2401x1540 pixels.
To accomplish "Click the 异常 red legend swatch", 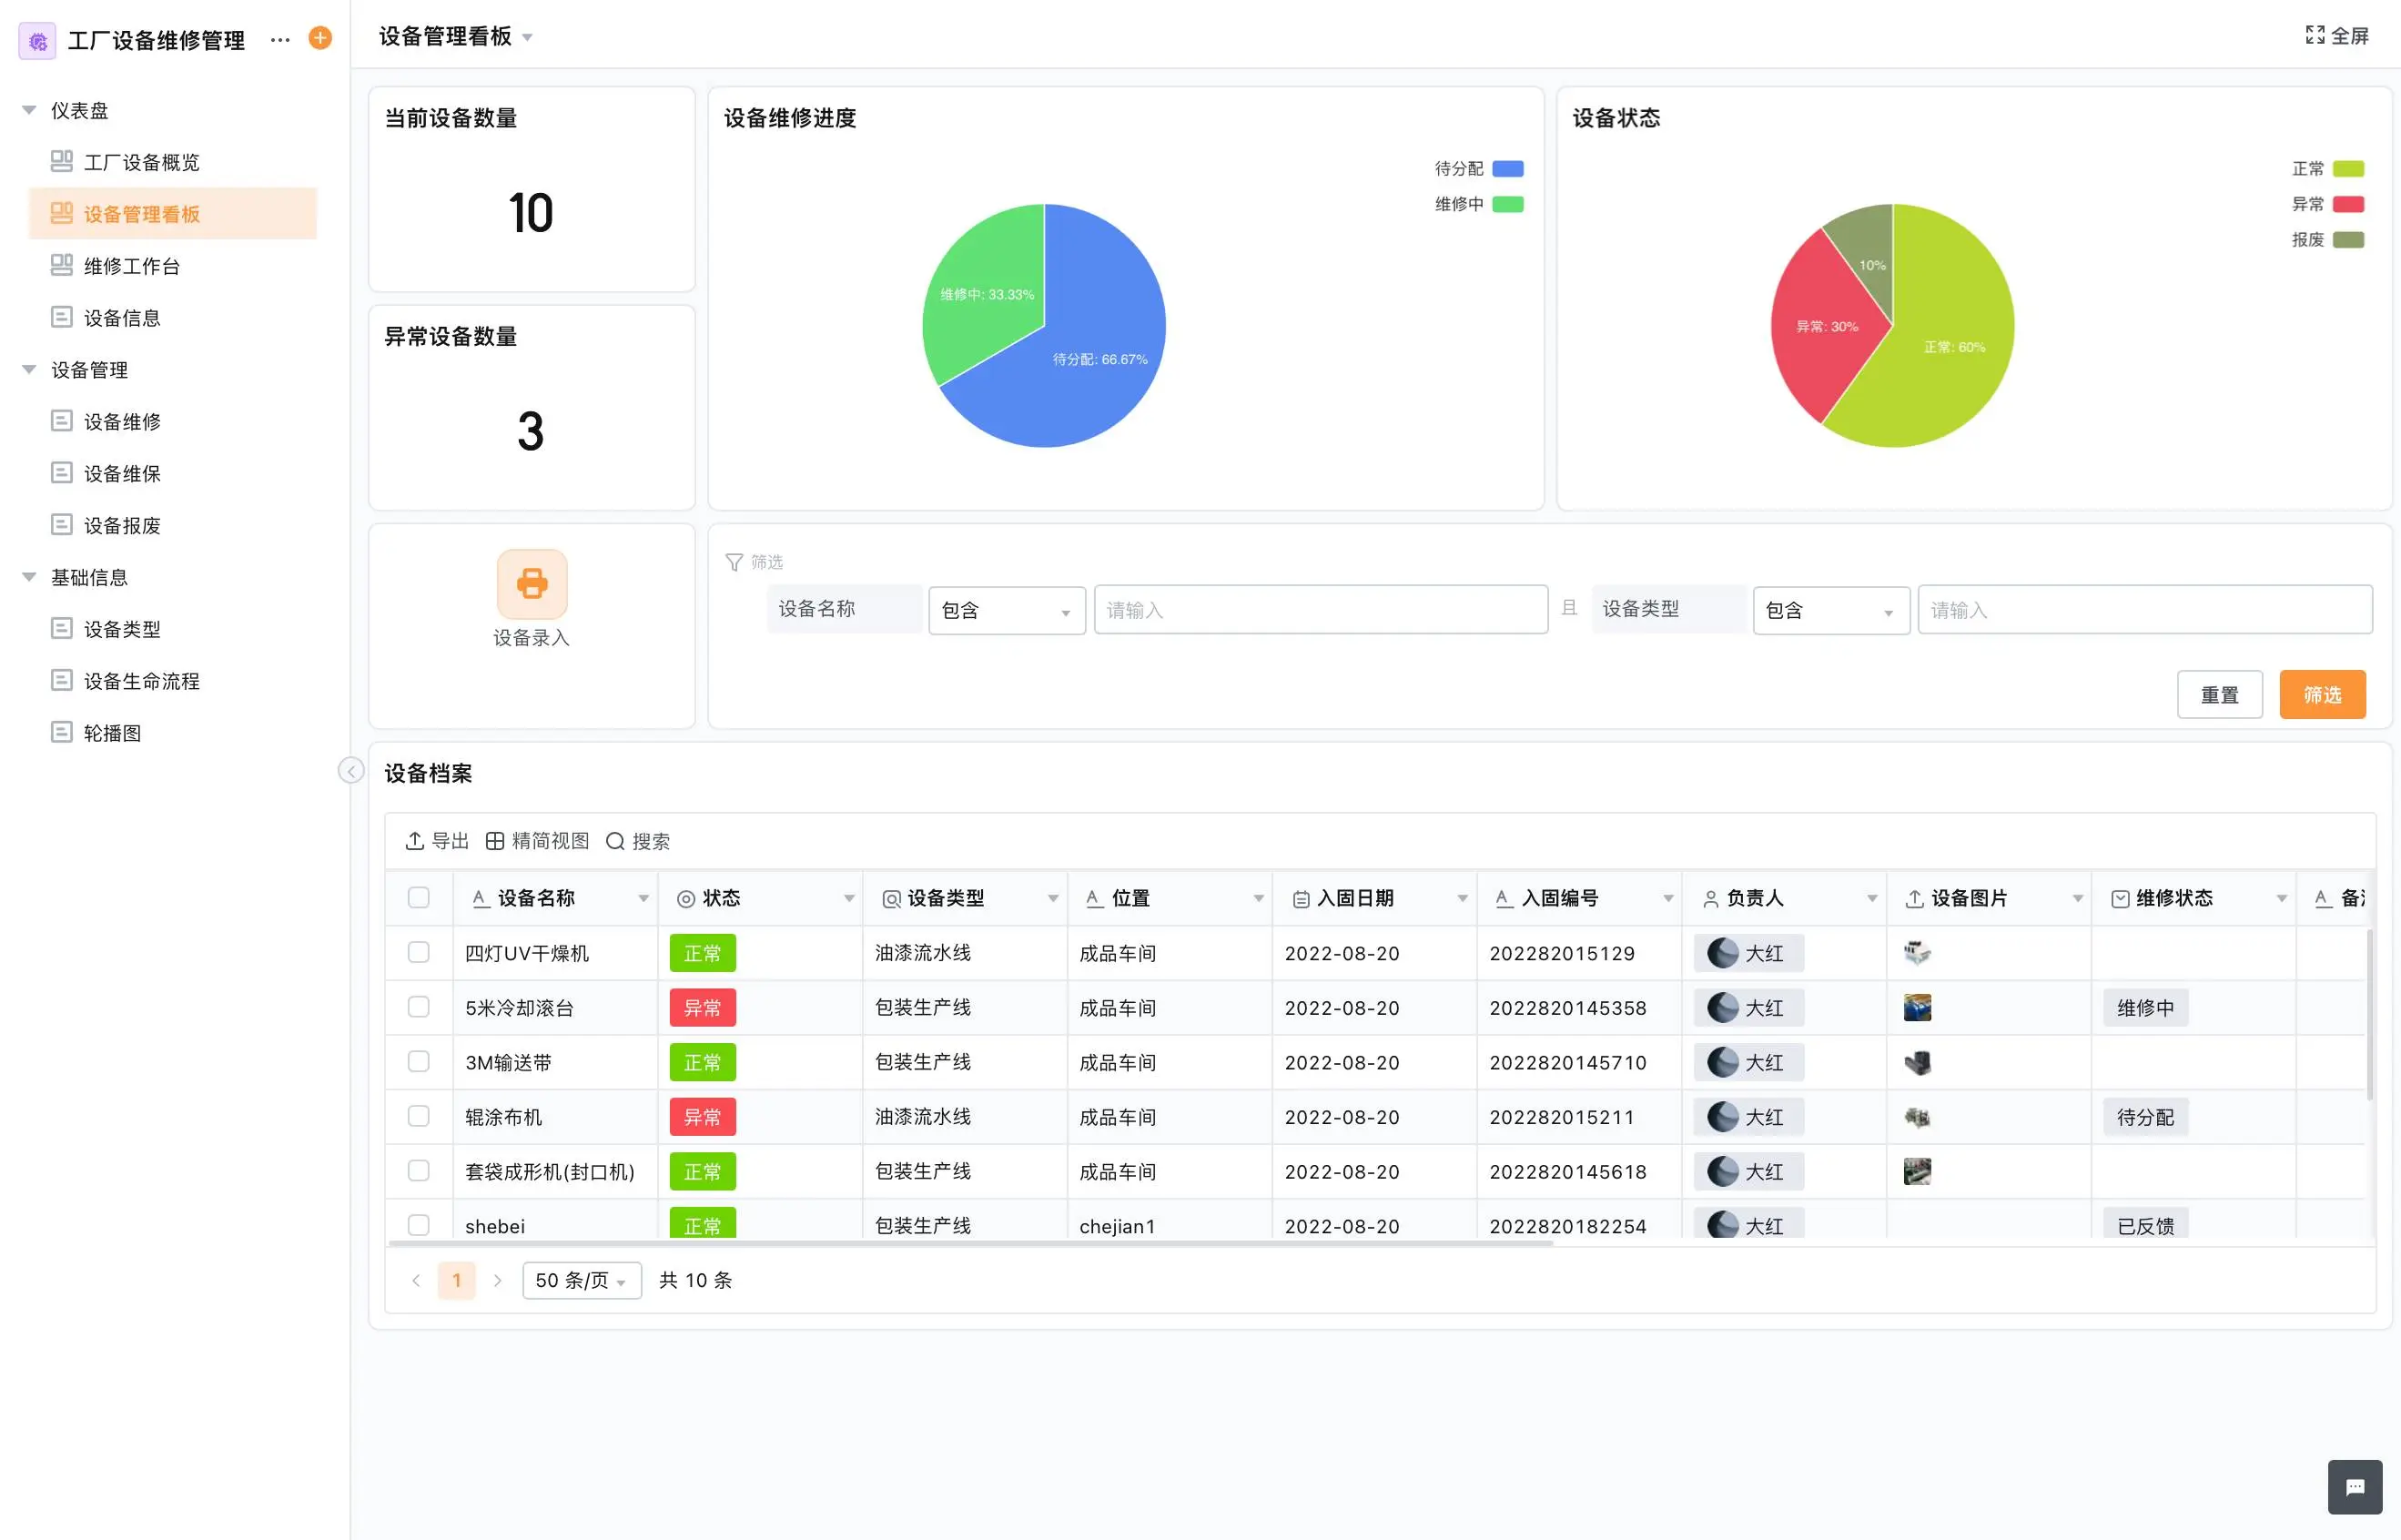I will click(x=2347, y=204).
